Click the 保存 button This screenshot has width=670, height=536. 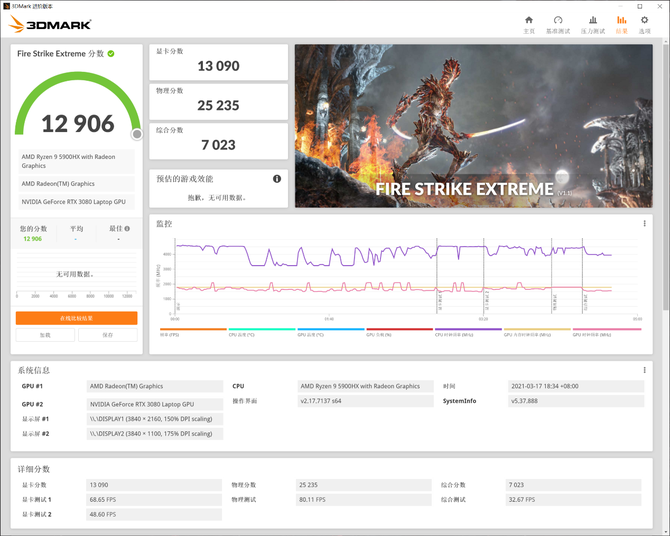click(x=107, y=335)
